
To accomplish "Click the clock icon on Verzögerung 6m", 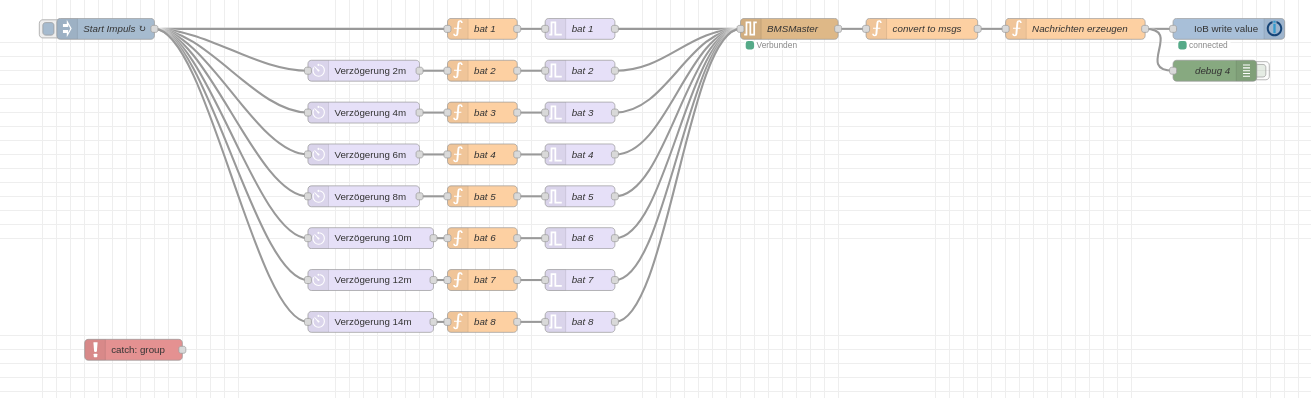I will (318, 155).
